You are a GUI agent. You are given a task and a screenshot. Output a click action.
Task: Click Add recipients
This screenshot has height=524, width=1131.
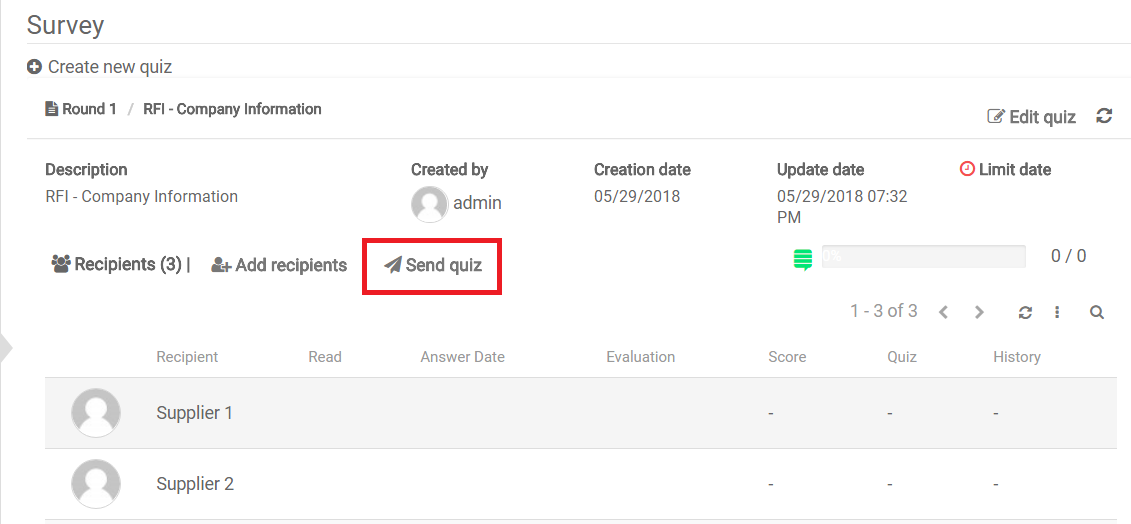coord(279,265)
